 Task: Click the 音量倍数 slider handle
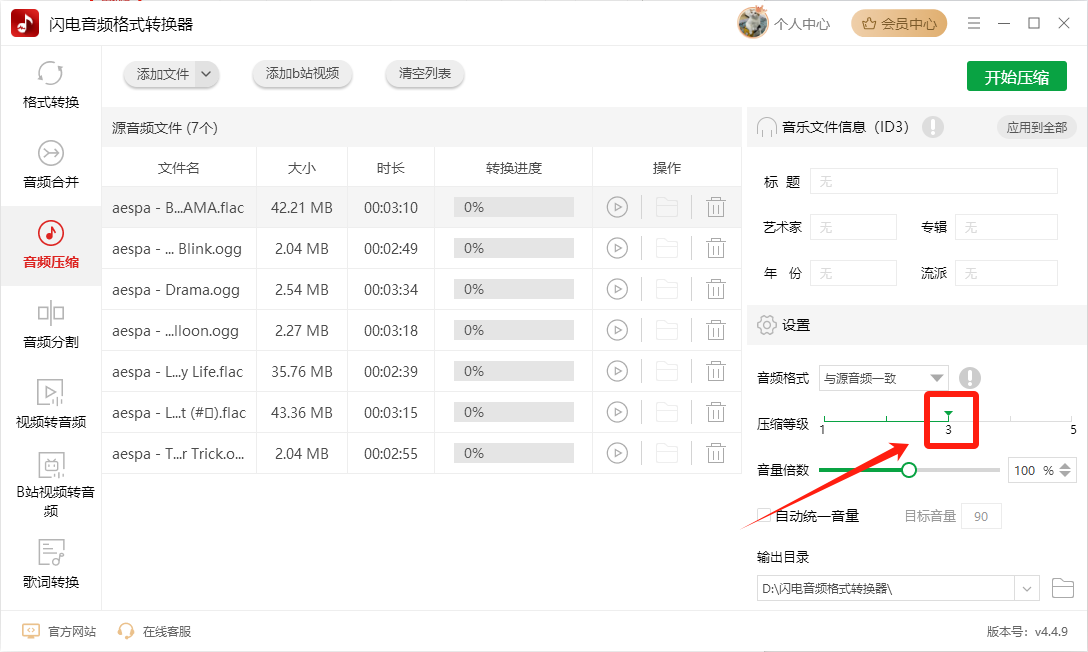(909, 470)
